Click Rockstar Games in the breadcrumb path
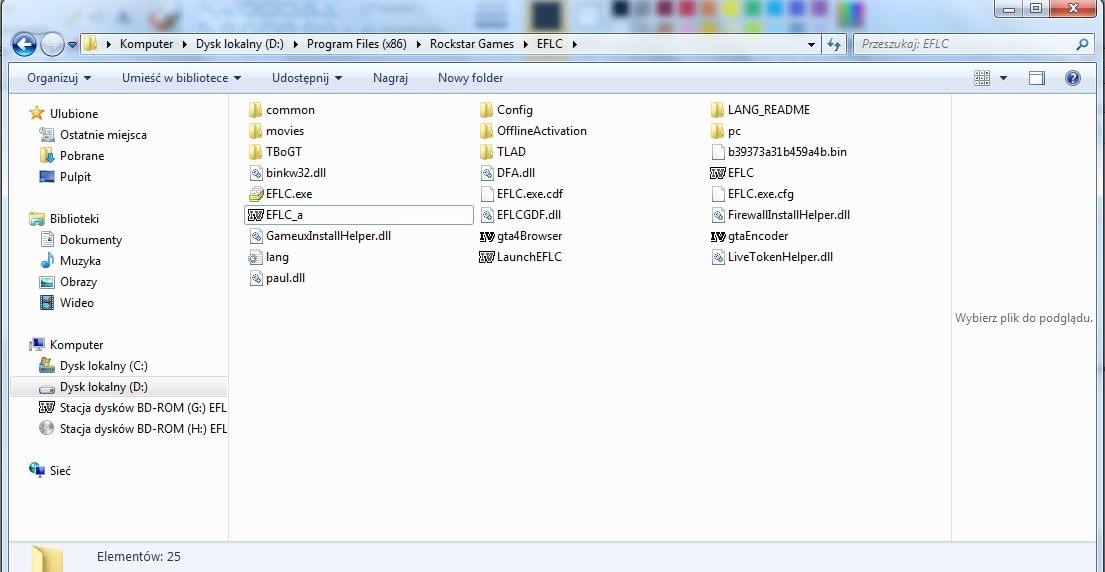This screenshot has width=1105, height=572. click(471, 44)
